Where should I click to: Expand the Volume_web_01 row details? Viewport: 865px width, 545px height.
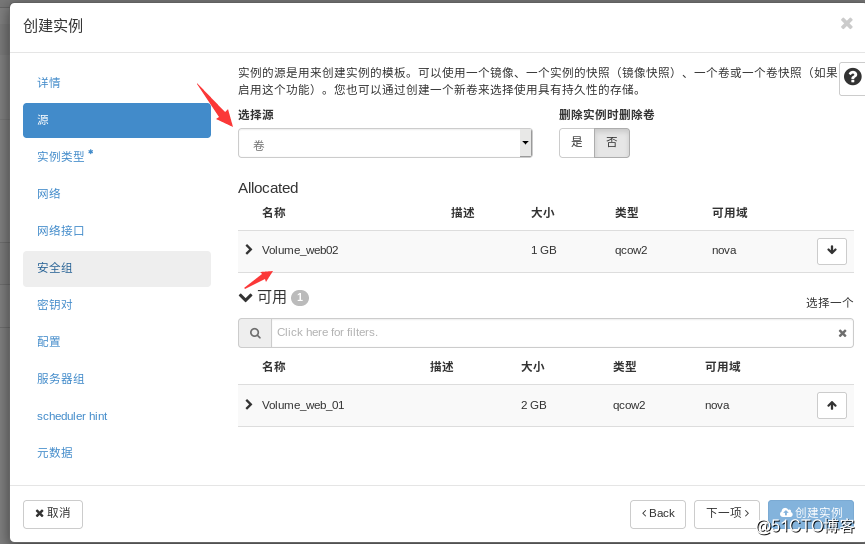(x=248, y=405)
